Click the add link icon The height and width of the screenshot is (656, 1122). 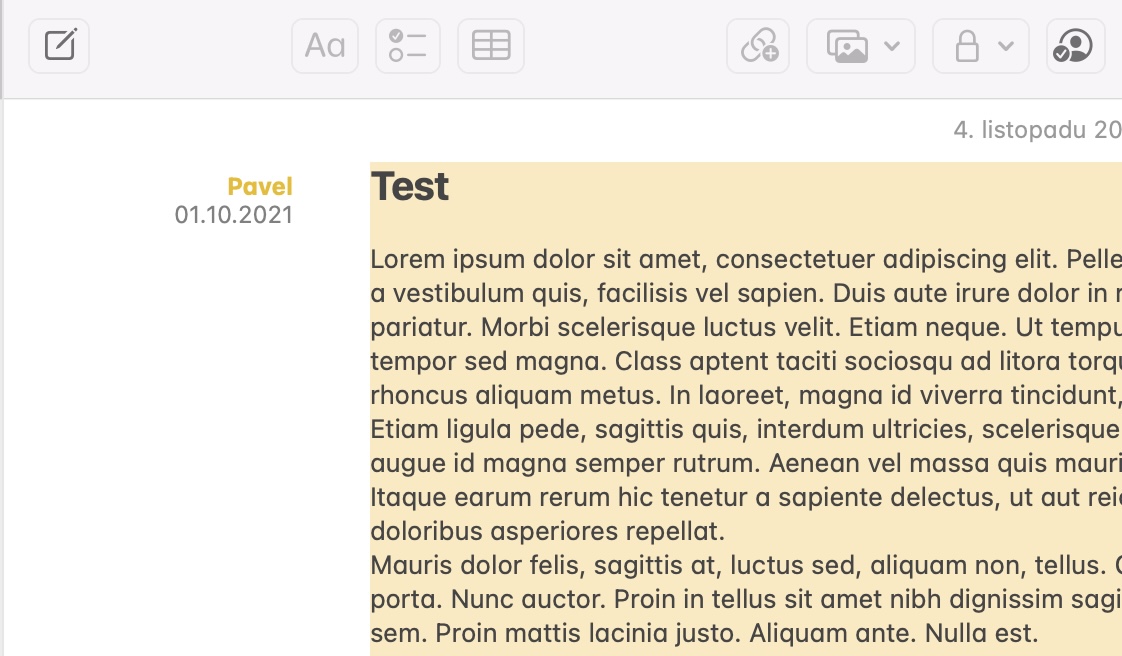[758, 46]
